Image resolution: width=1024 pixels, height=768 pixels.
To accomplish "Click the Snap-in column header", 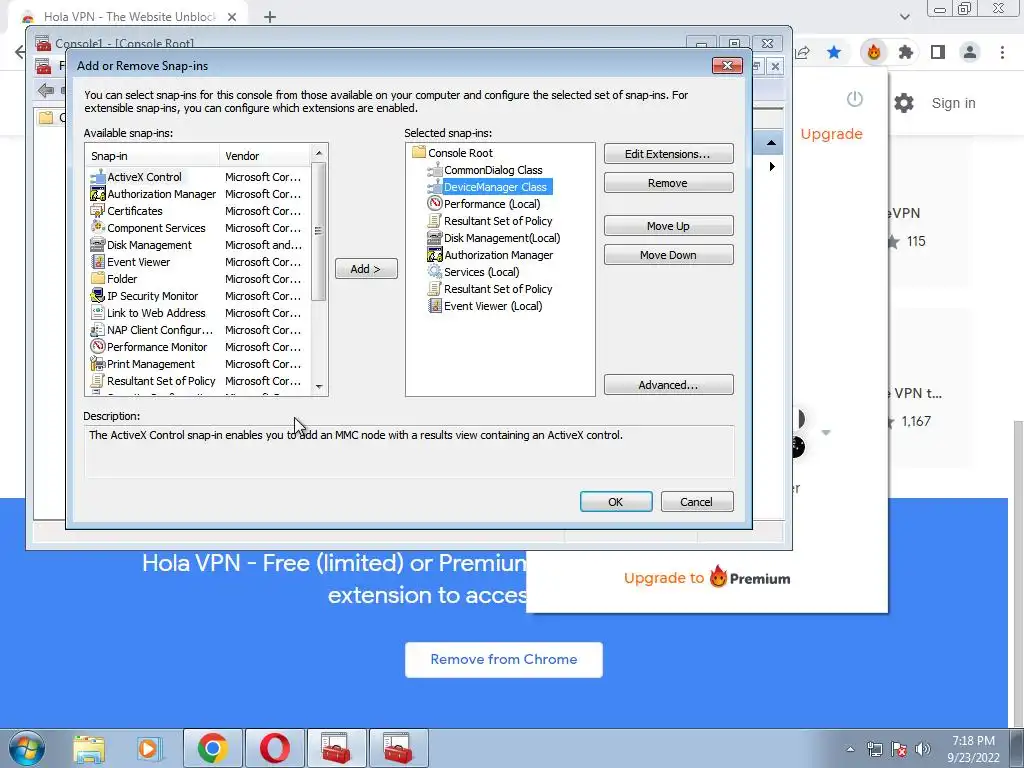I will [x=153, y=155].
